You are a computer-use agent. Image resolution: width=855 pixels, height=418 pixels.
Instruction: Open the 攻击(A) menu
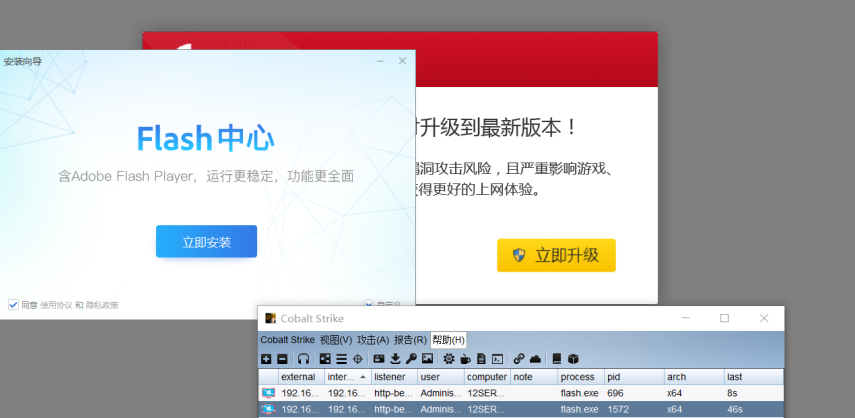coord(373,340)
